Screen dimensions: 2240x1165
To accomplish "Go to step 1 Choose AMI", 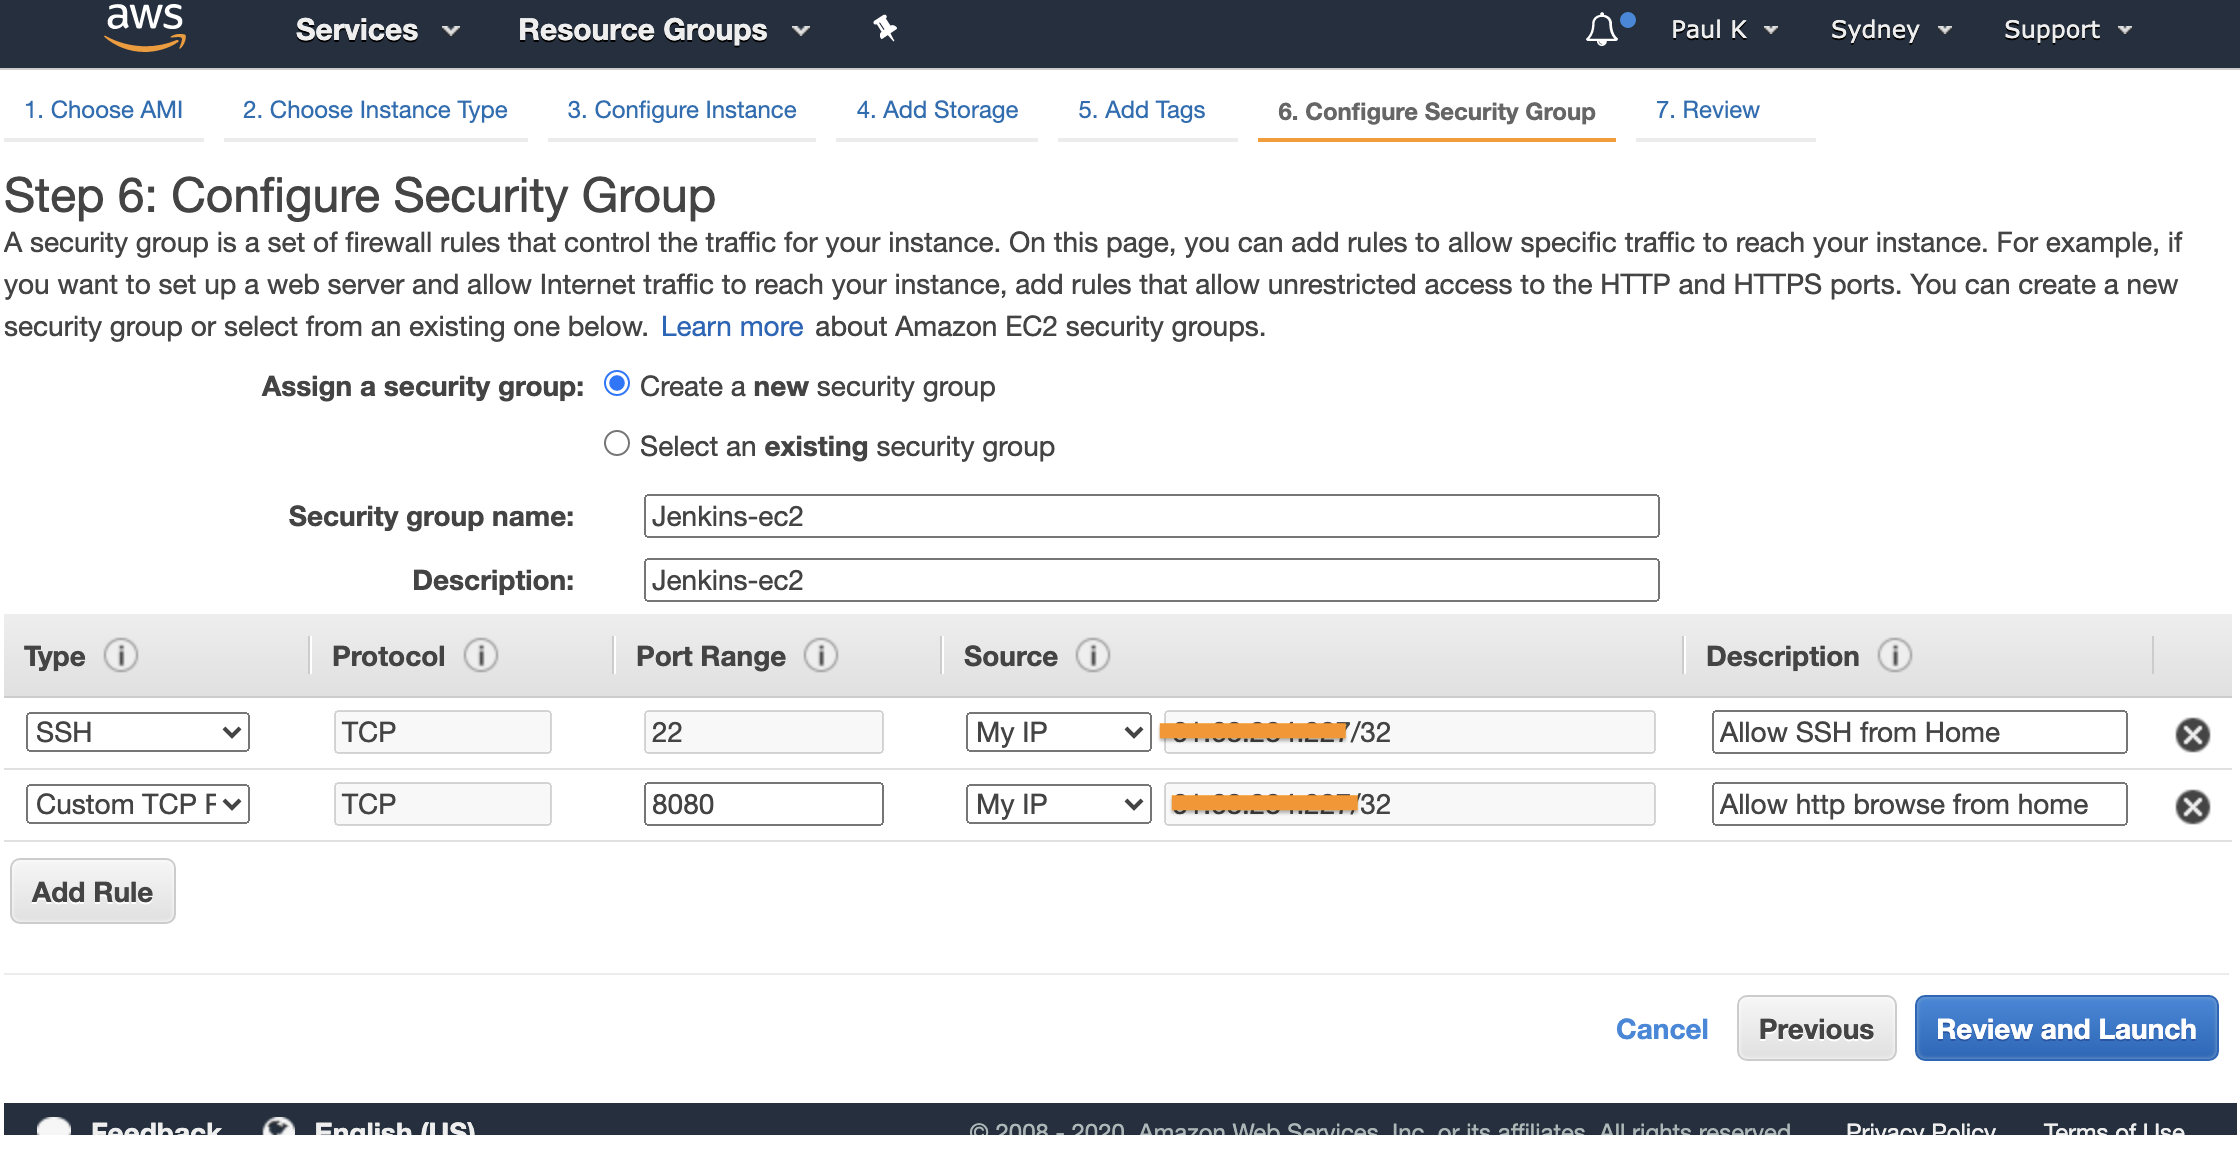I will click(103, 110).
